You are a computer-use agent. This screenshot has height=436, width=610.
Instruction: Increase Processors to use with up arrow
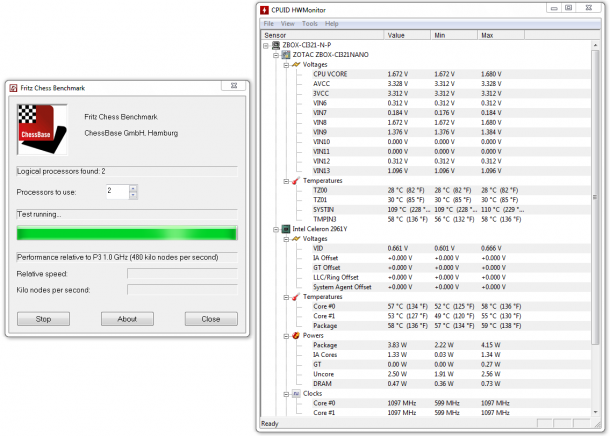[133, 188]
